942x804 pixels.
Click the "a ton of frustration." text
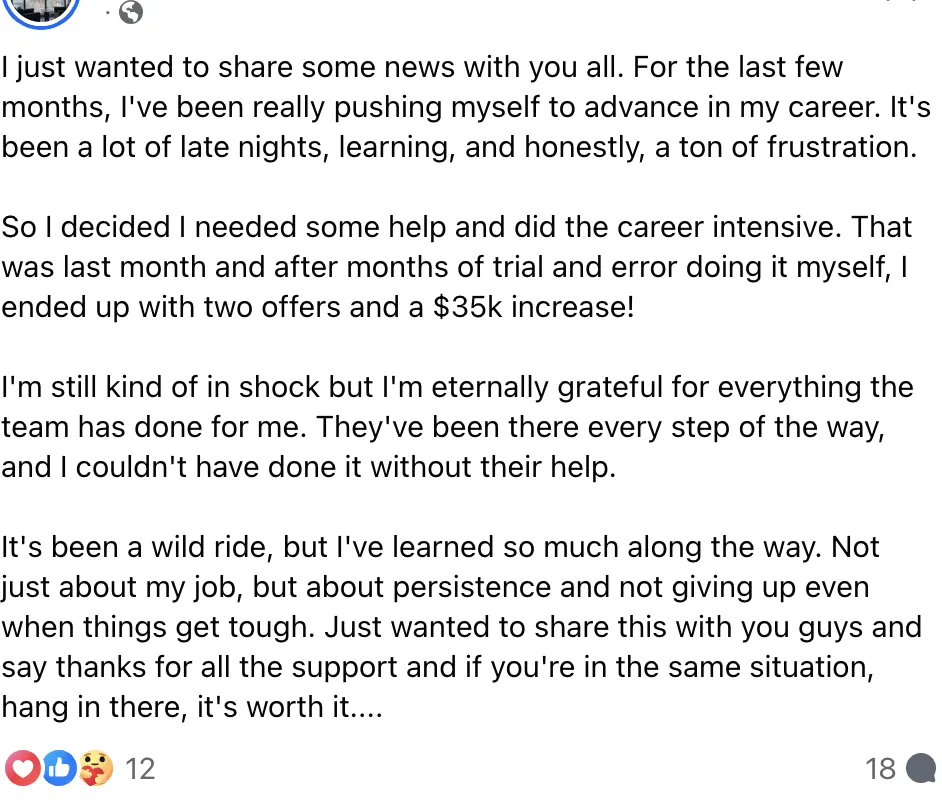786,147
